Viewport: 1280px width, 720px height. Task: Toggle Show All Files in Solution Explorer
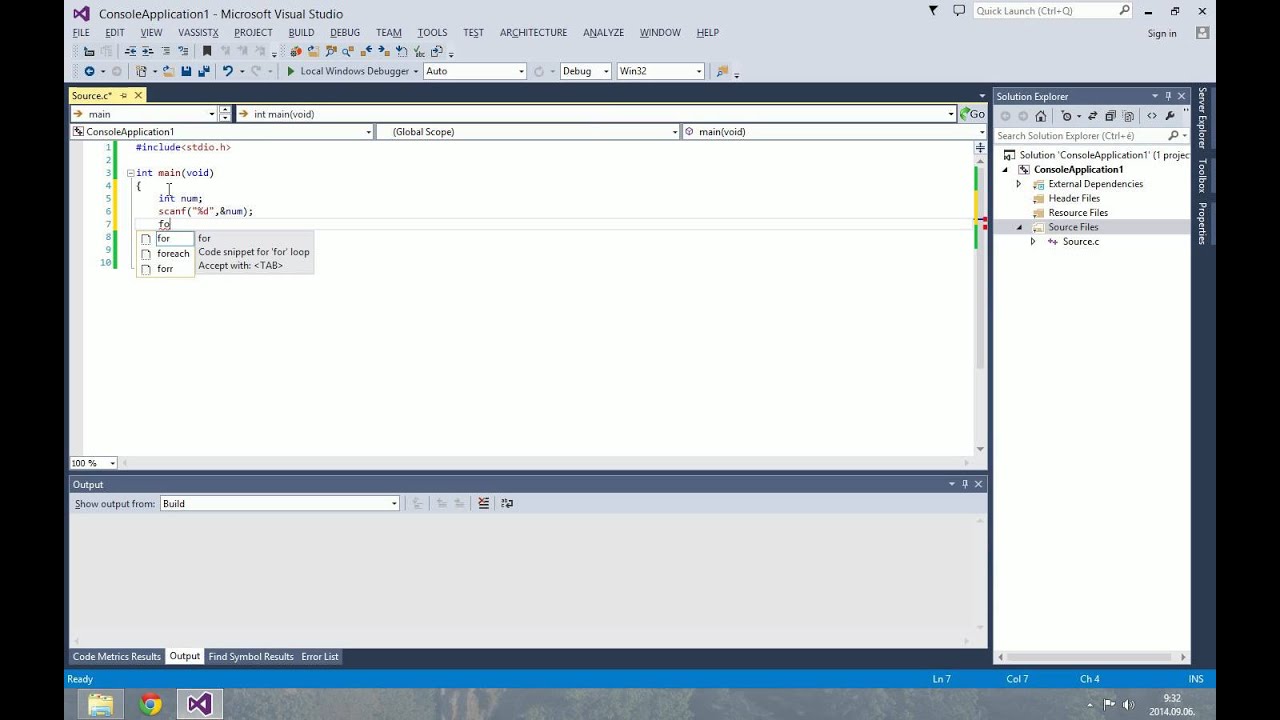point(1129,116)
